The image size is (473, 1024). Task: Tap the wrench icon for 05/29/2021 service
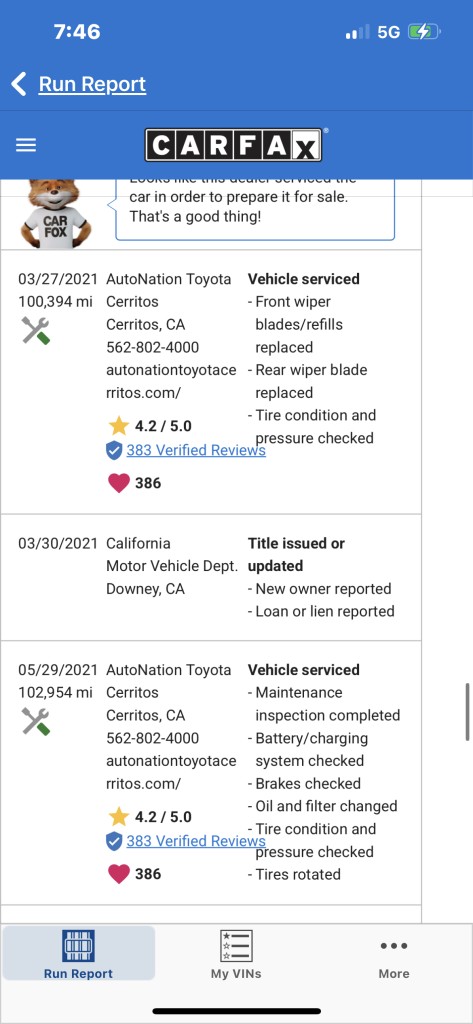click(36, 722)
